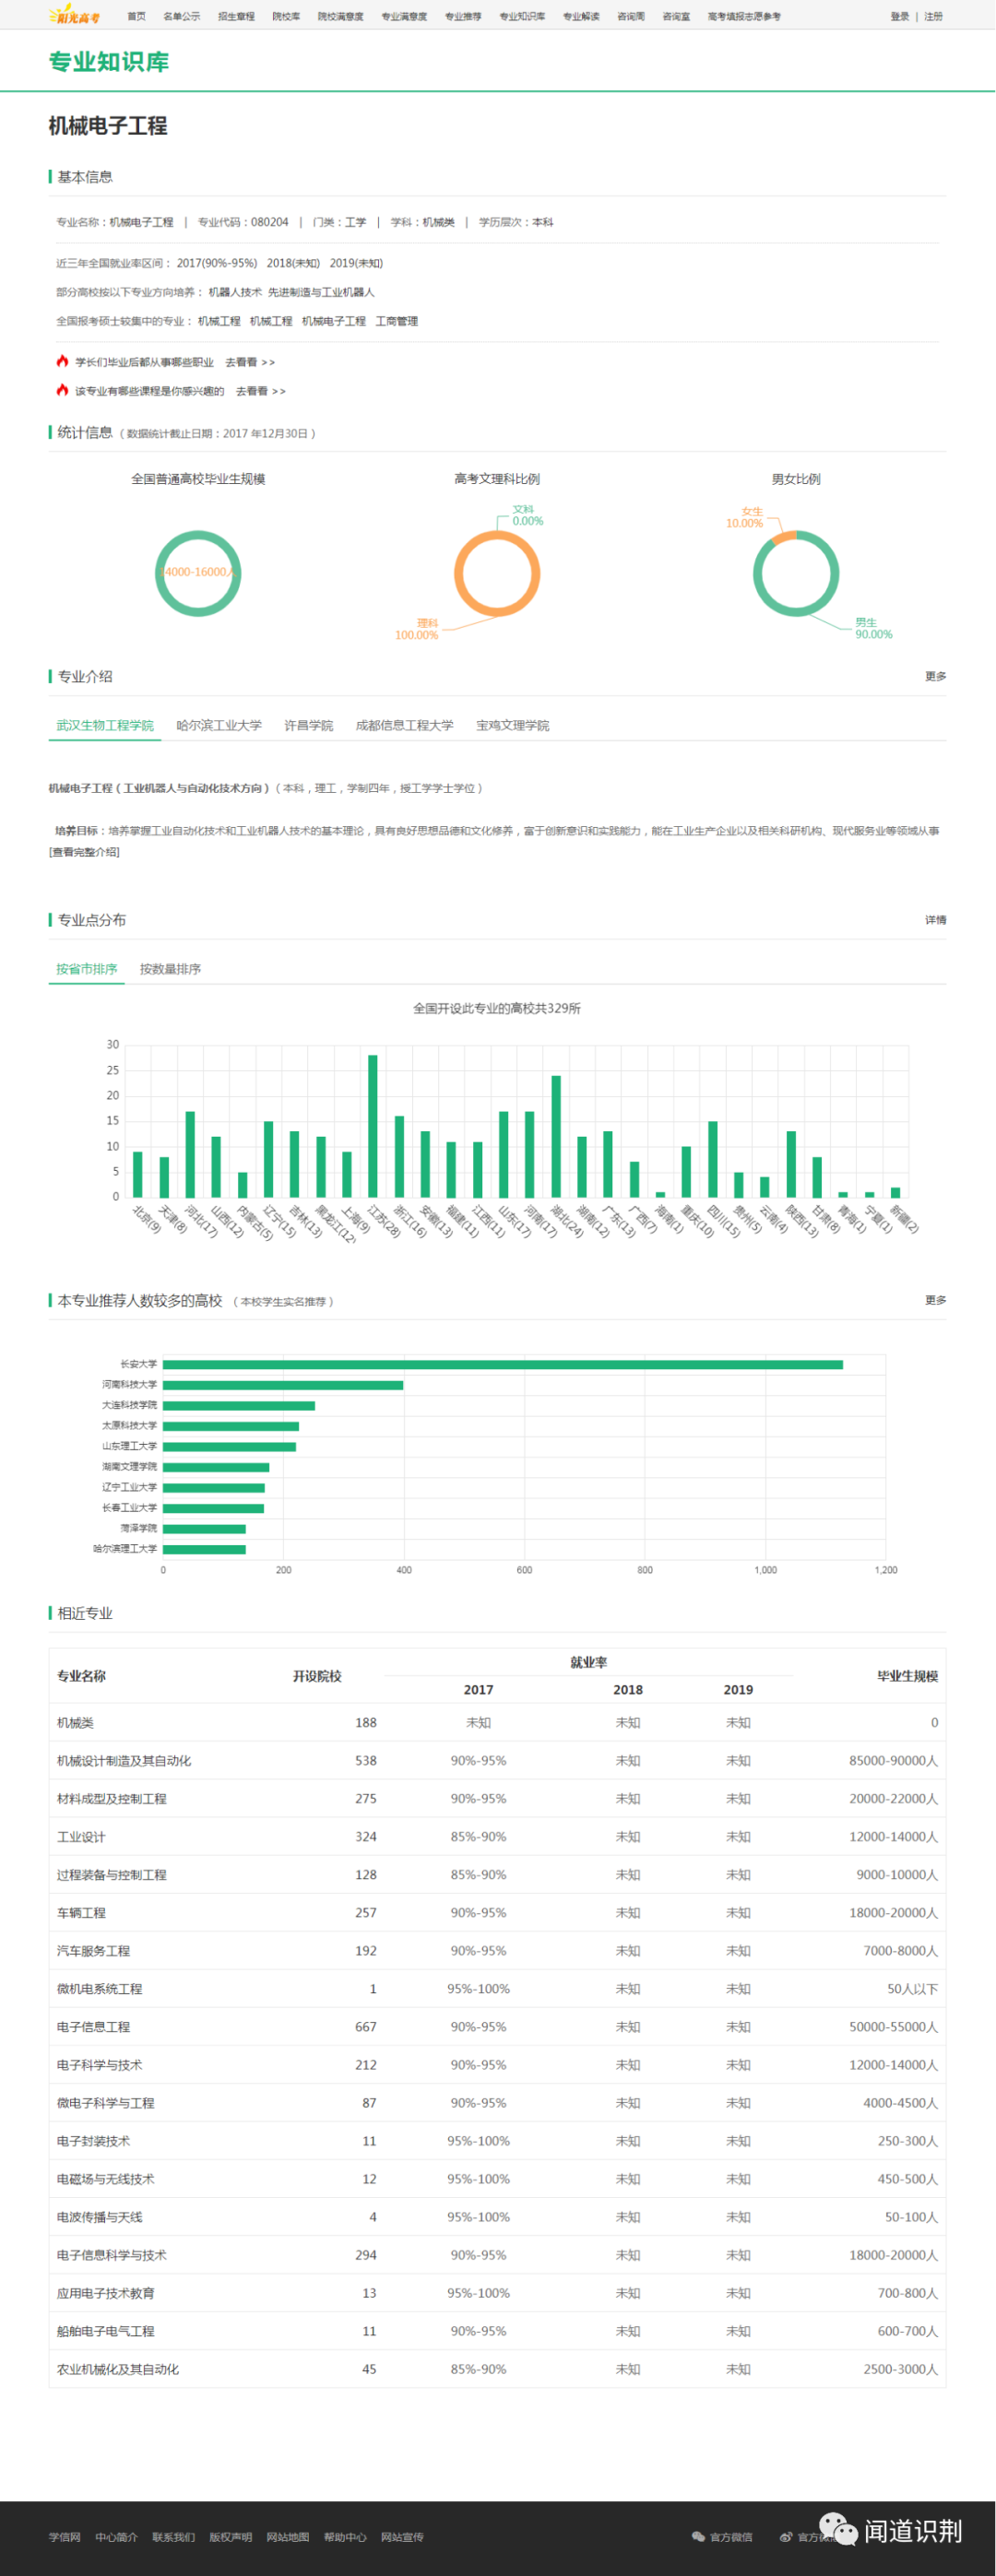
Task: Open 专业推荐 in the top navigation
Action: tap(463, 16)
